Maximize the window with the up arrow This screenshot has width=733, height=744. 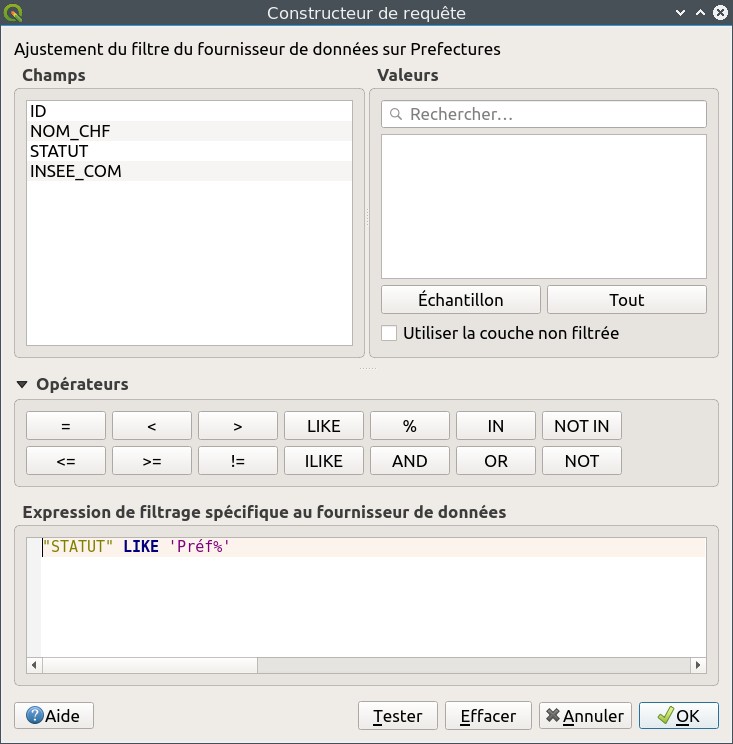[700, 13]
